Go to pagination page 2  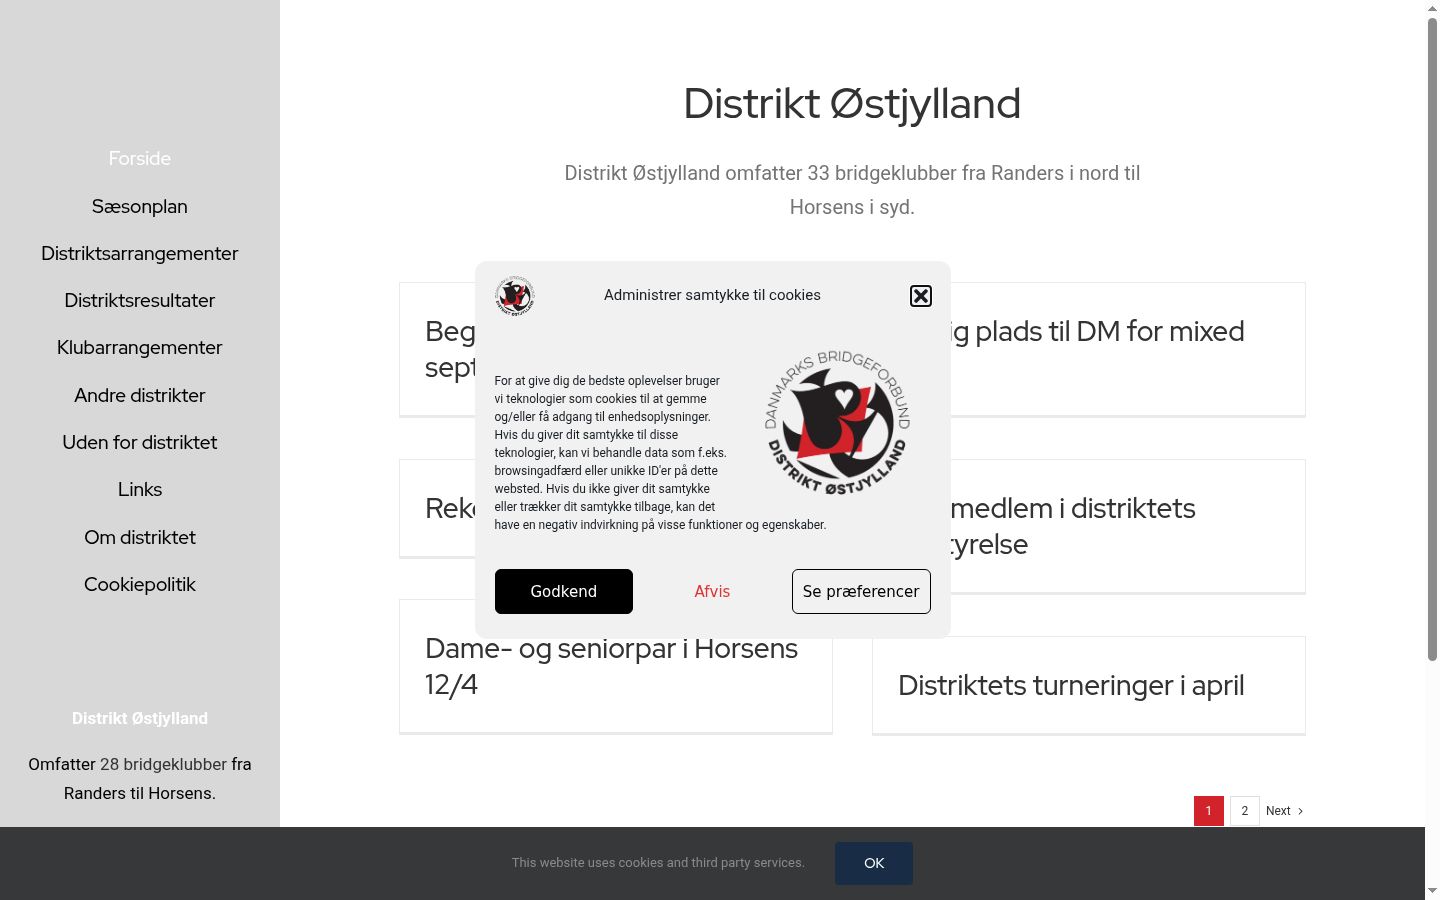click(1245, 811)
